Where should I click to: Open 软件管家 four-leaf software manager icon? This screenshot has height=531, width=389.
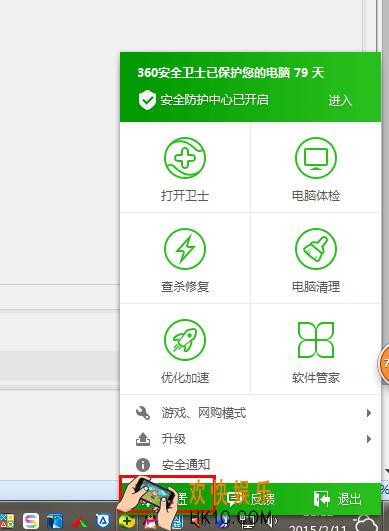316,340
